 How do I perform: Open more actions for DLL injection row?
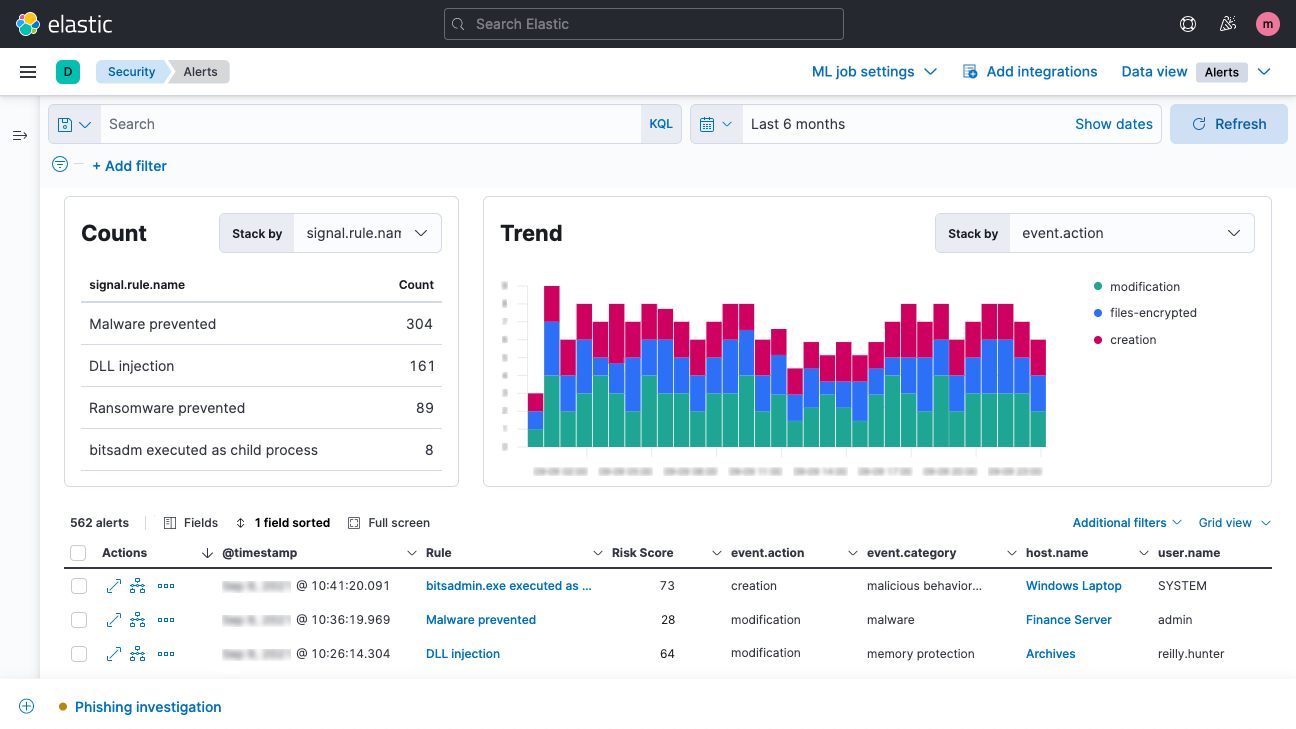[x=166, y=654]
